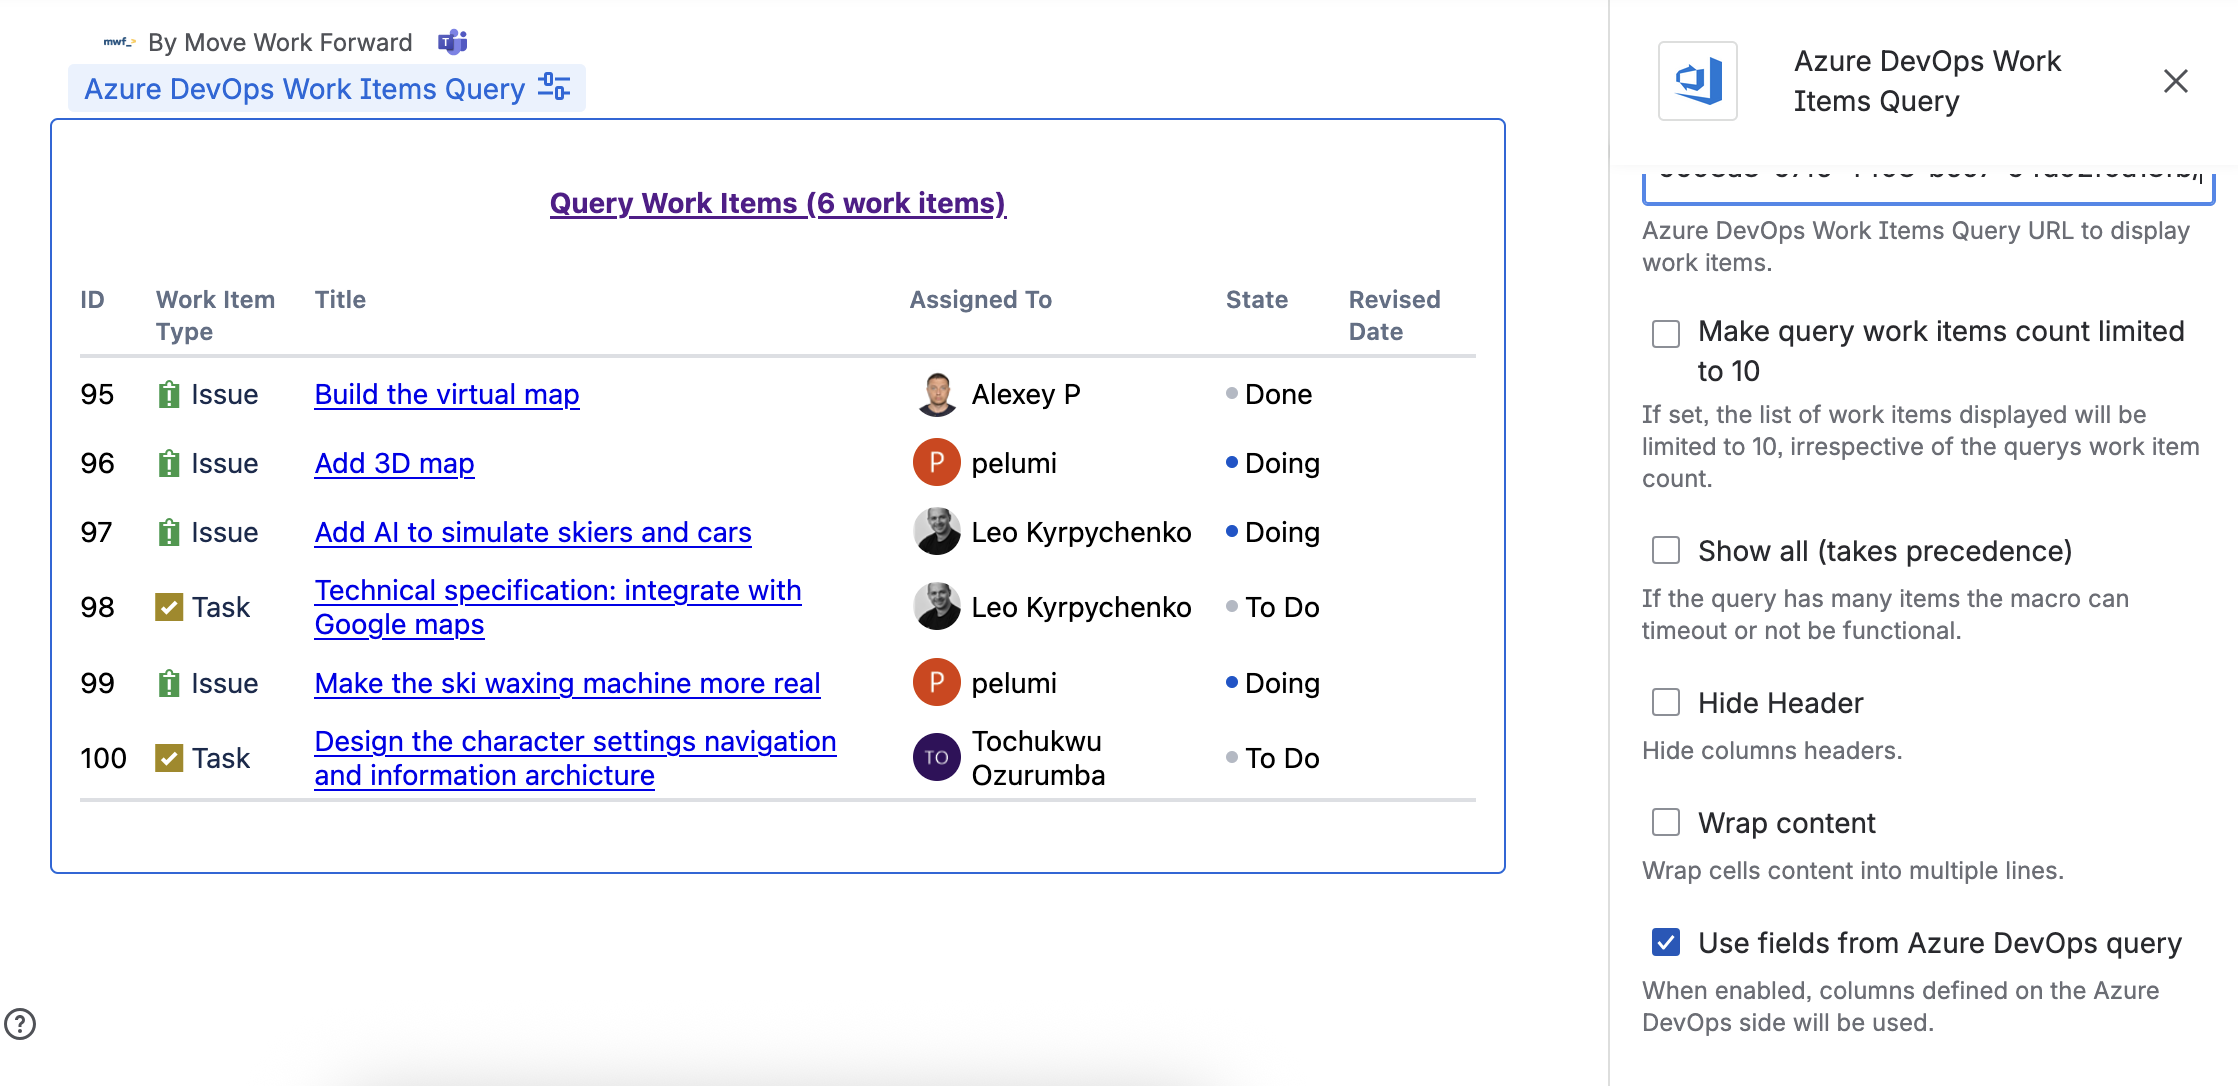Tick the Wrap content checkbox

point(1666,823)
